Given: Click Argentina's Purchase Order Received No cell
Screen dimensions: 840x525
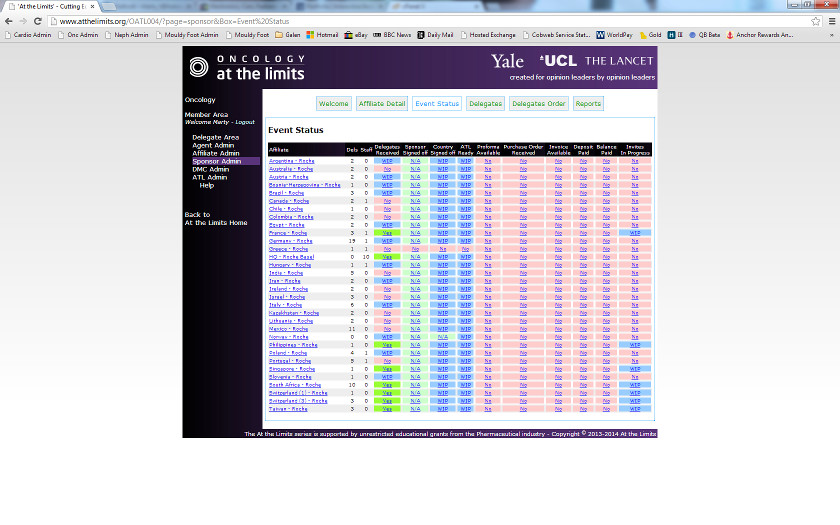Looking at the screenshot, I should (523, 161).
